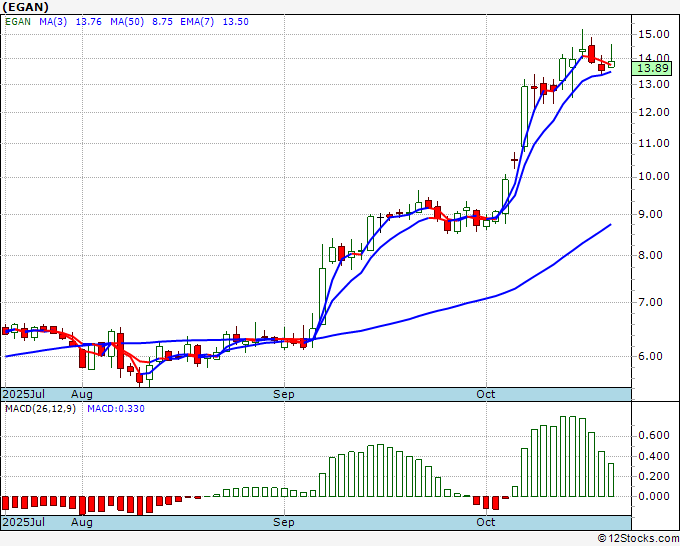
Task: Click the end of the MA(50) line
Action: click(611, 225)
